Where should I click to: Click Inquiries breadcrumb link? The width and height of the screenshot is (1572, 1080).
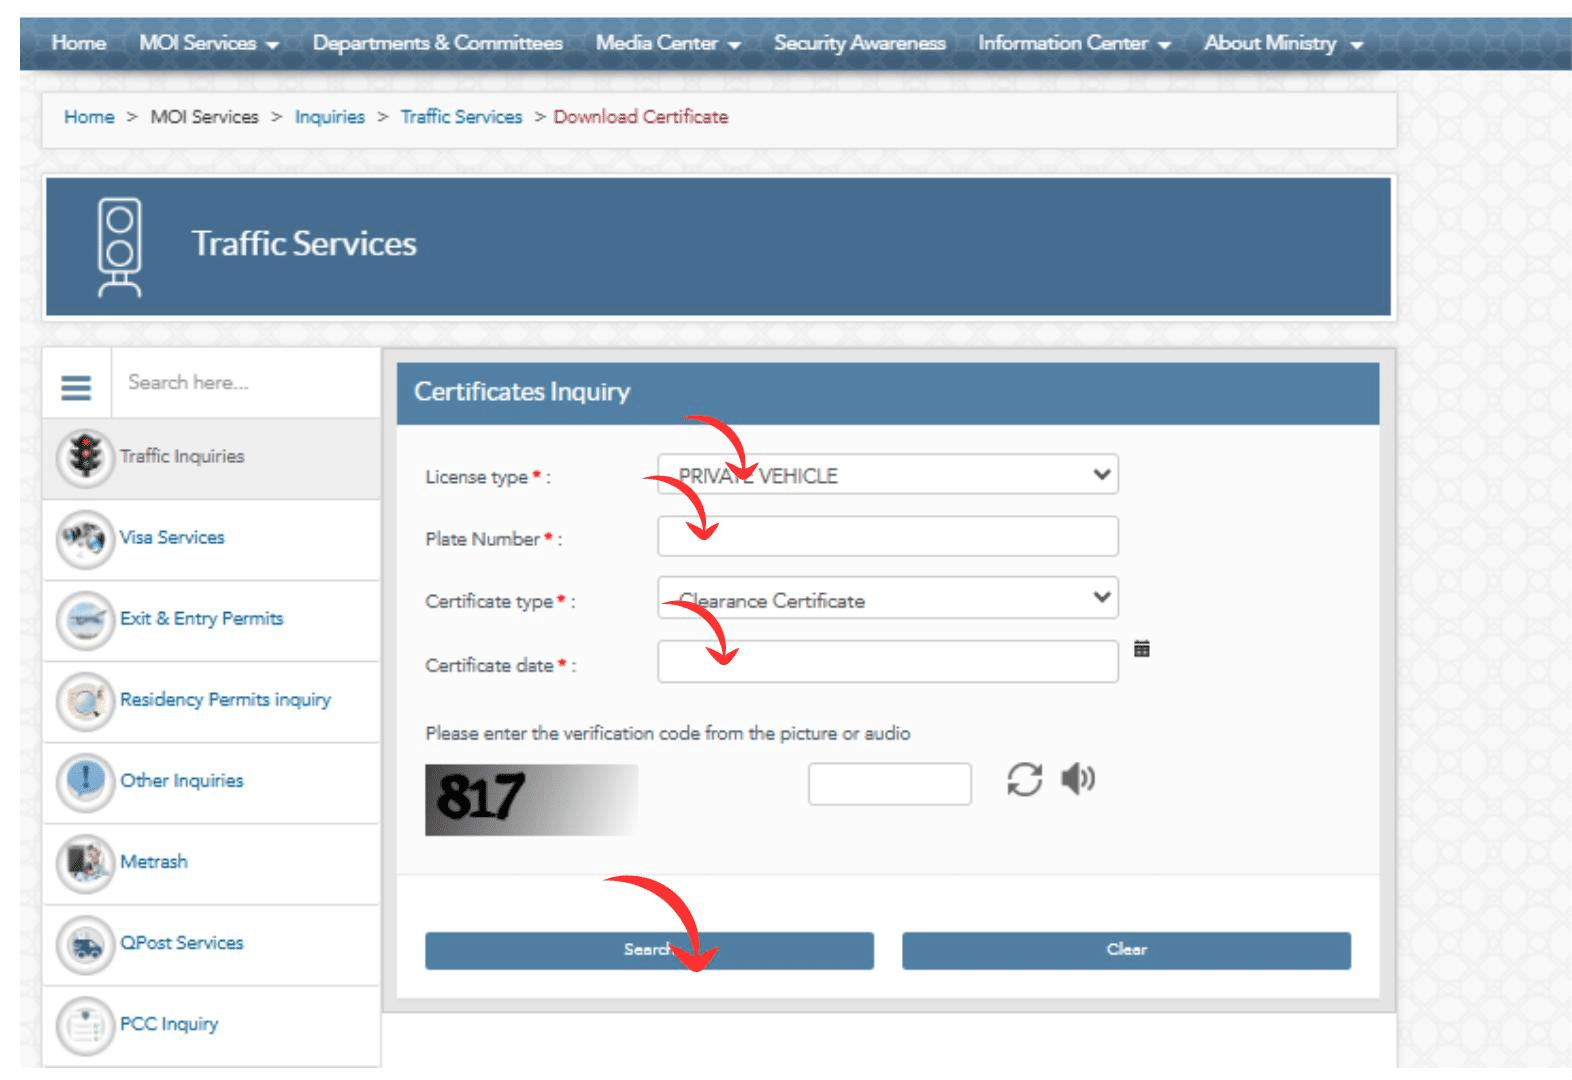(330, 117)
